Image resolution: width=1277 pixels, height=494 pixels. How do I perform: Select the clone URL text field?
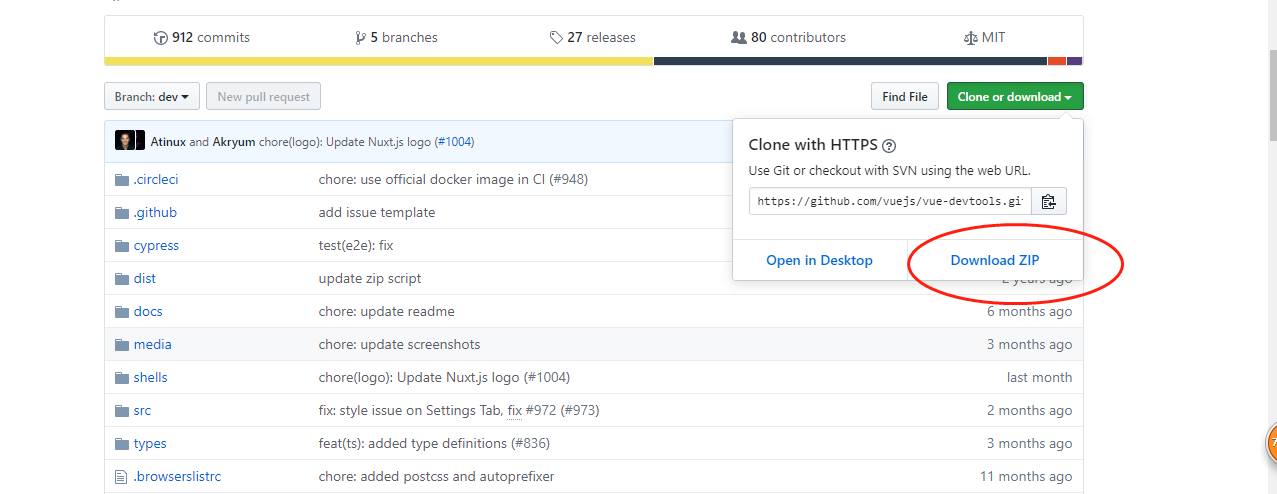(890, 201)
